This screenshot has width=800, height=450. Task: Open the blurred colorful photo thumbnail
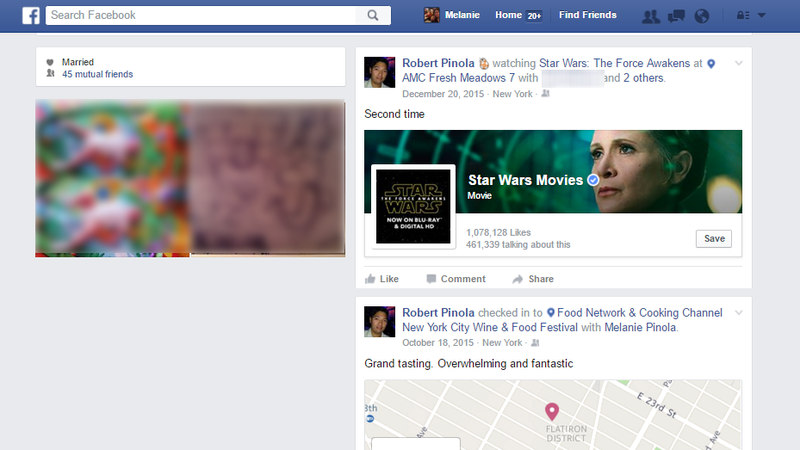[112, 178]
